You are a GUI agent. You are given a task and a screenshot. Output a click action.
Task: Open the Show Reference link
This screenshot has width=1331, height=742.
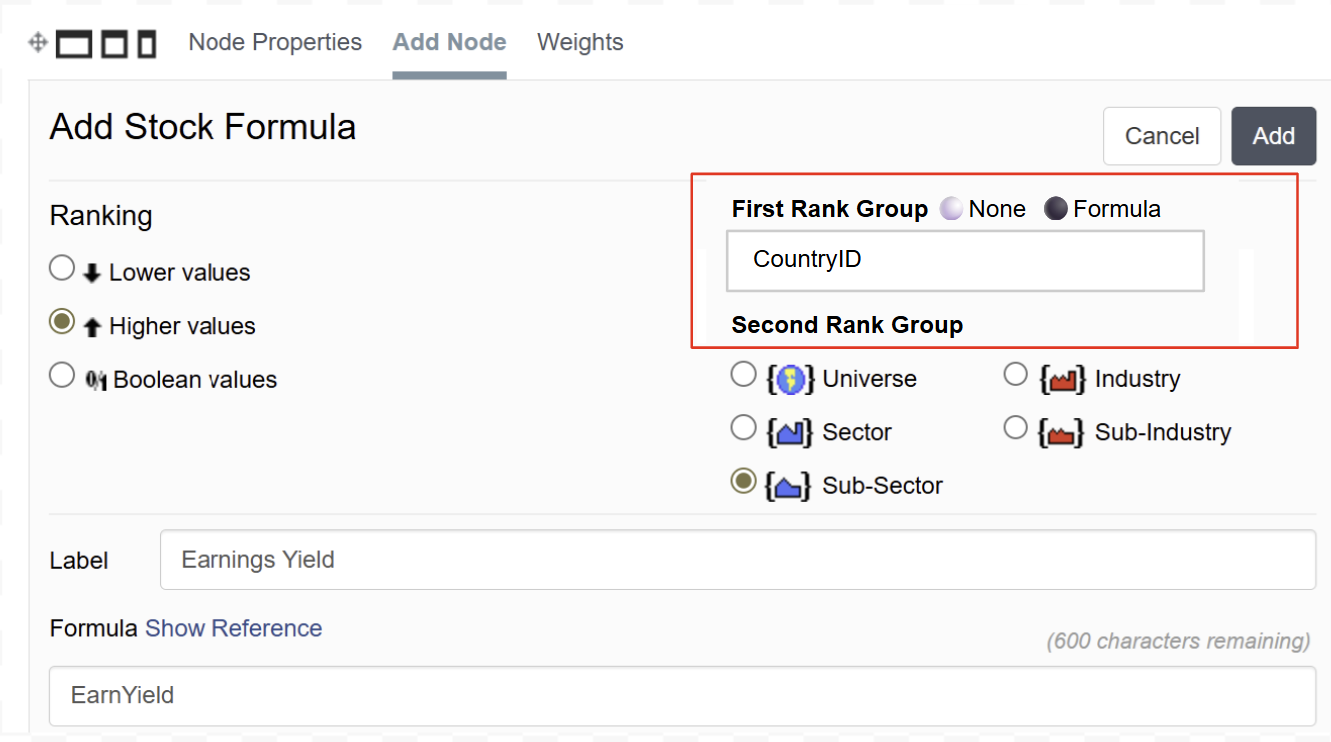[233, 628]
